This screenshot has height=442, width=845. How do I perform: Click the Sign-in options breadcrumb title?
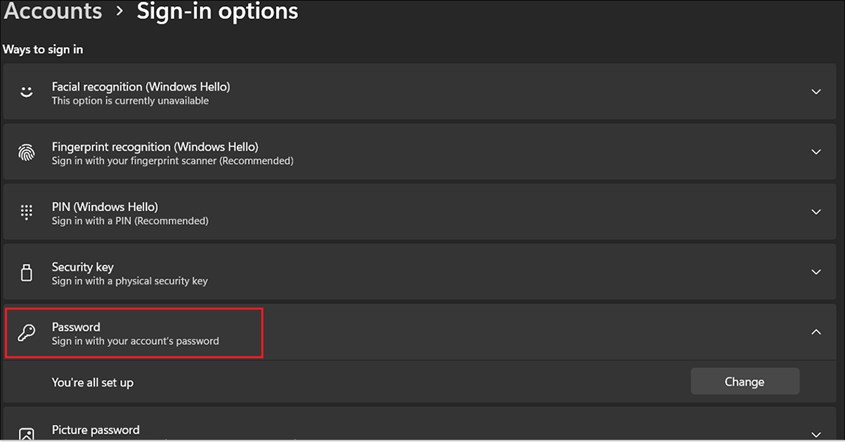217,12
